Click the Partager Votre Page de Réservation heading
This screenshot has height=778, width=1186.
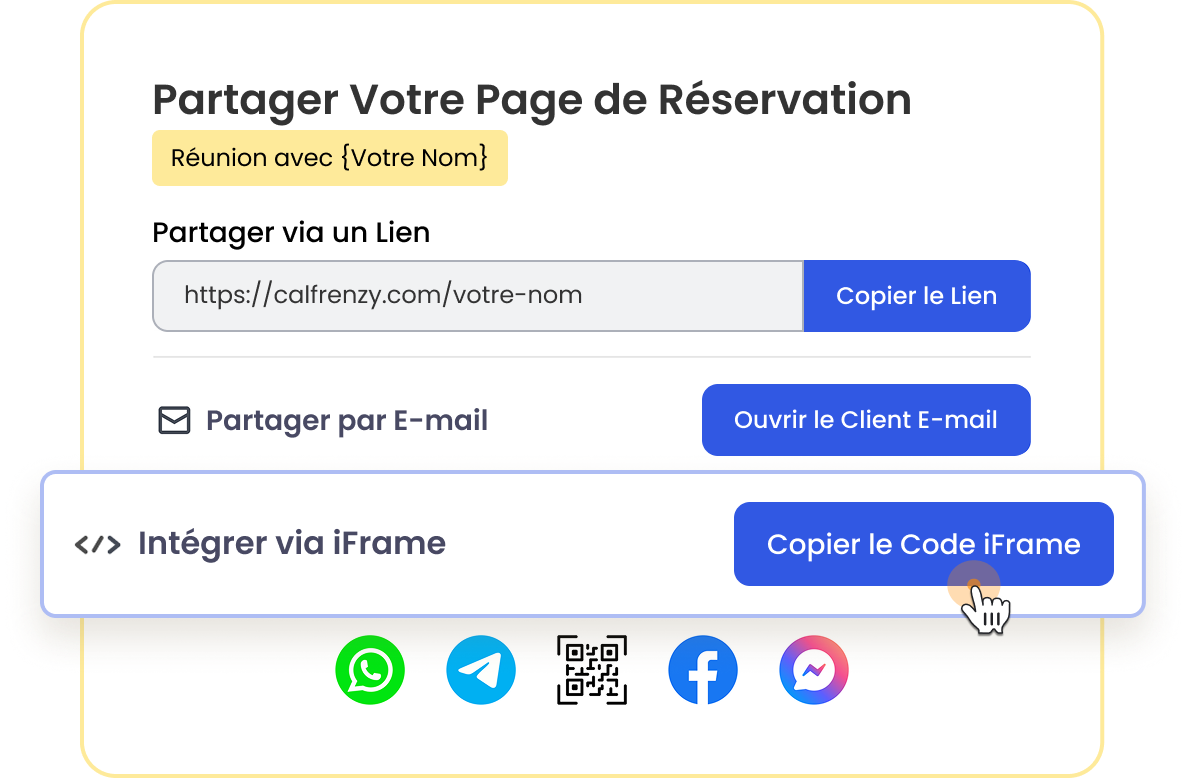pos(531,100)
